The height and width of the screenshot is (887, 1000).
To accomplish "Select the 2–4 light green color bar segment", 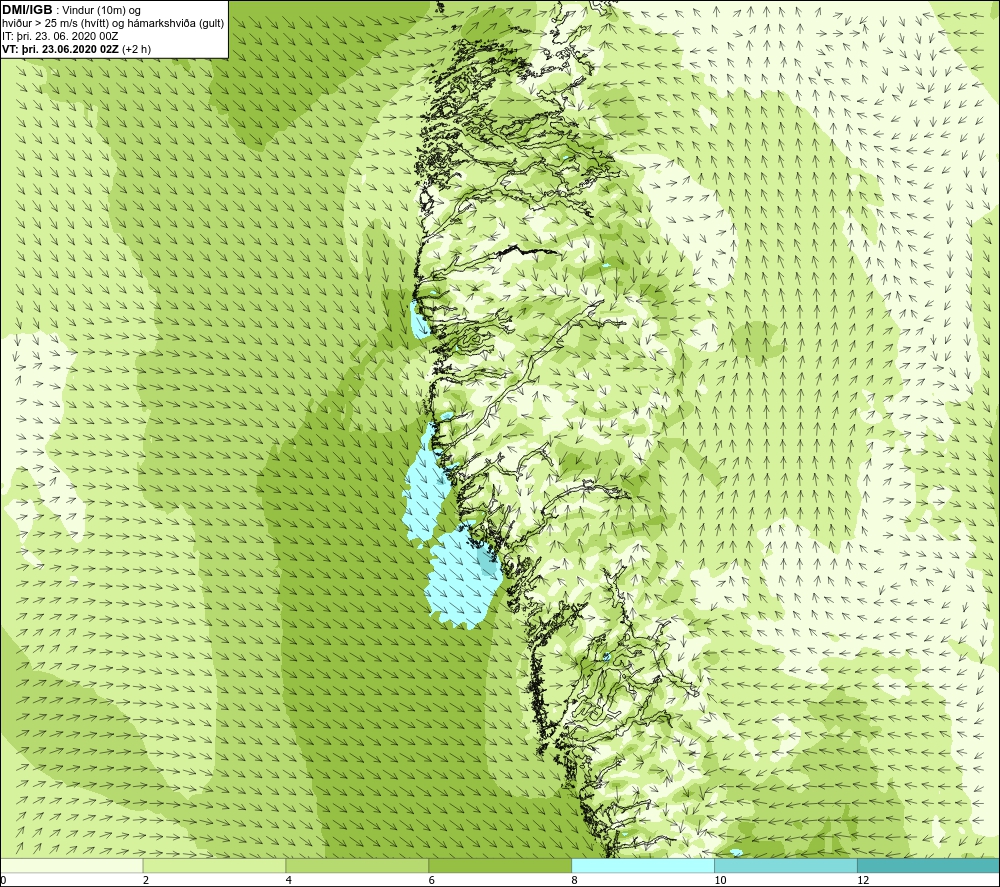I will (214, 865).
